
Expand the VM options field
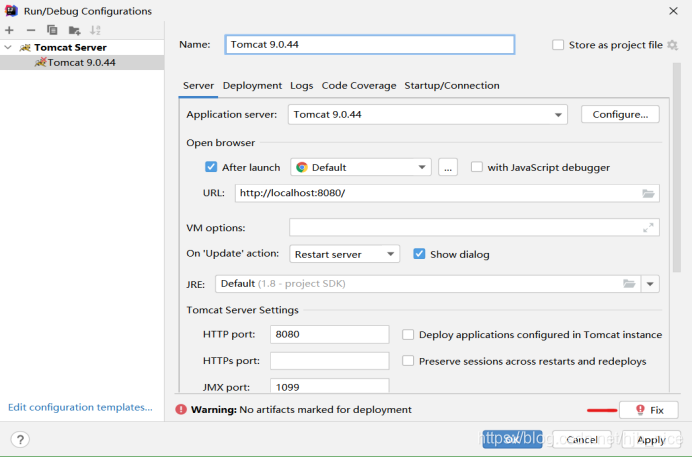pos(648,228)
